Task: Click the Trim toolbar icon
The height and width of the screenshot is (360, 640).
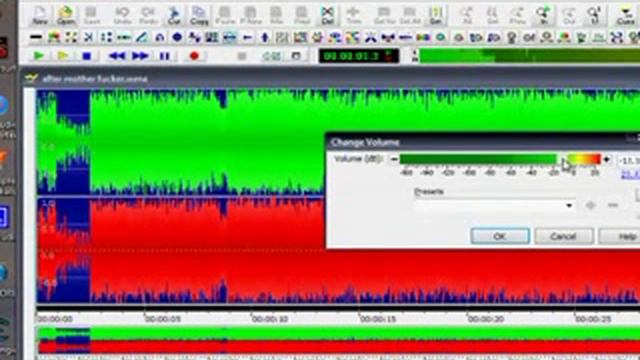Action: (353, 16)
